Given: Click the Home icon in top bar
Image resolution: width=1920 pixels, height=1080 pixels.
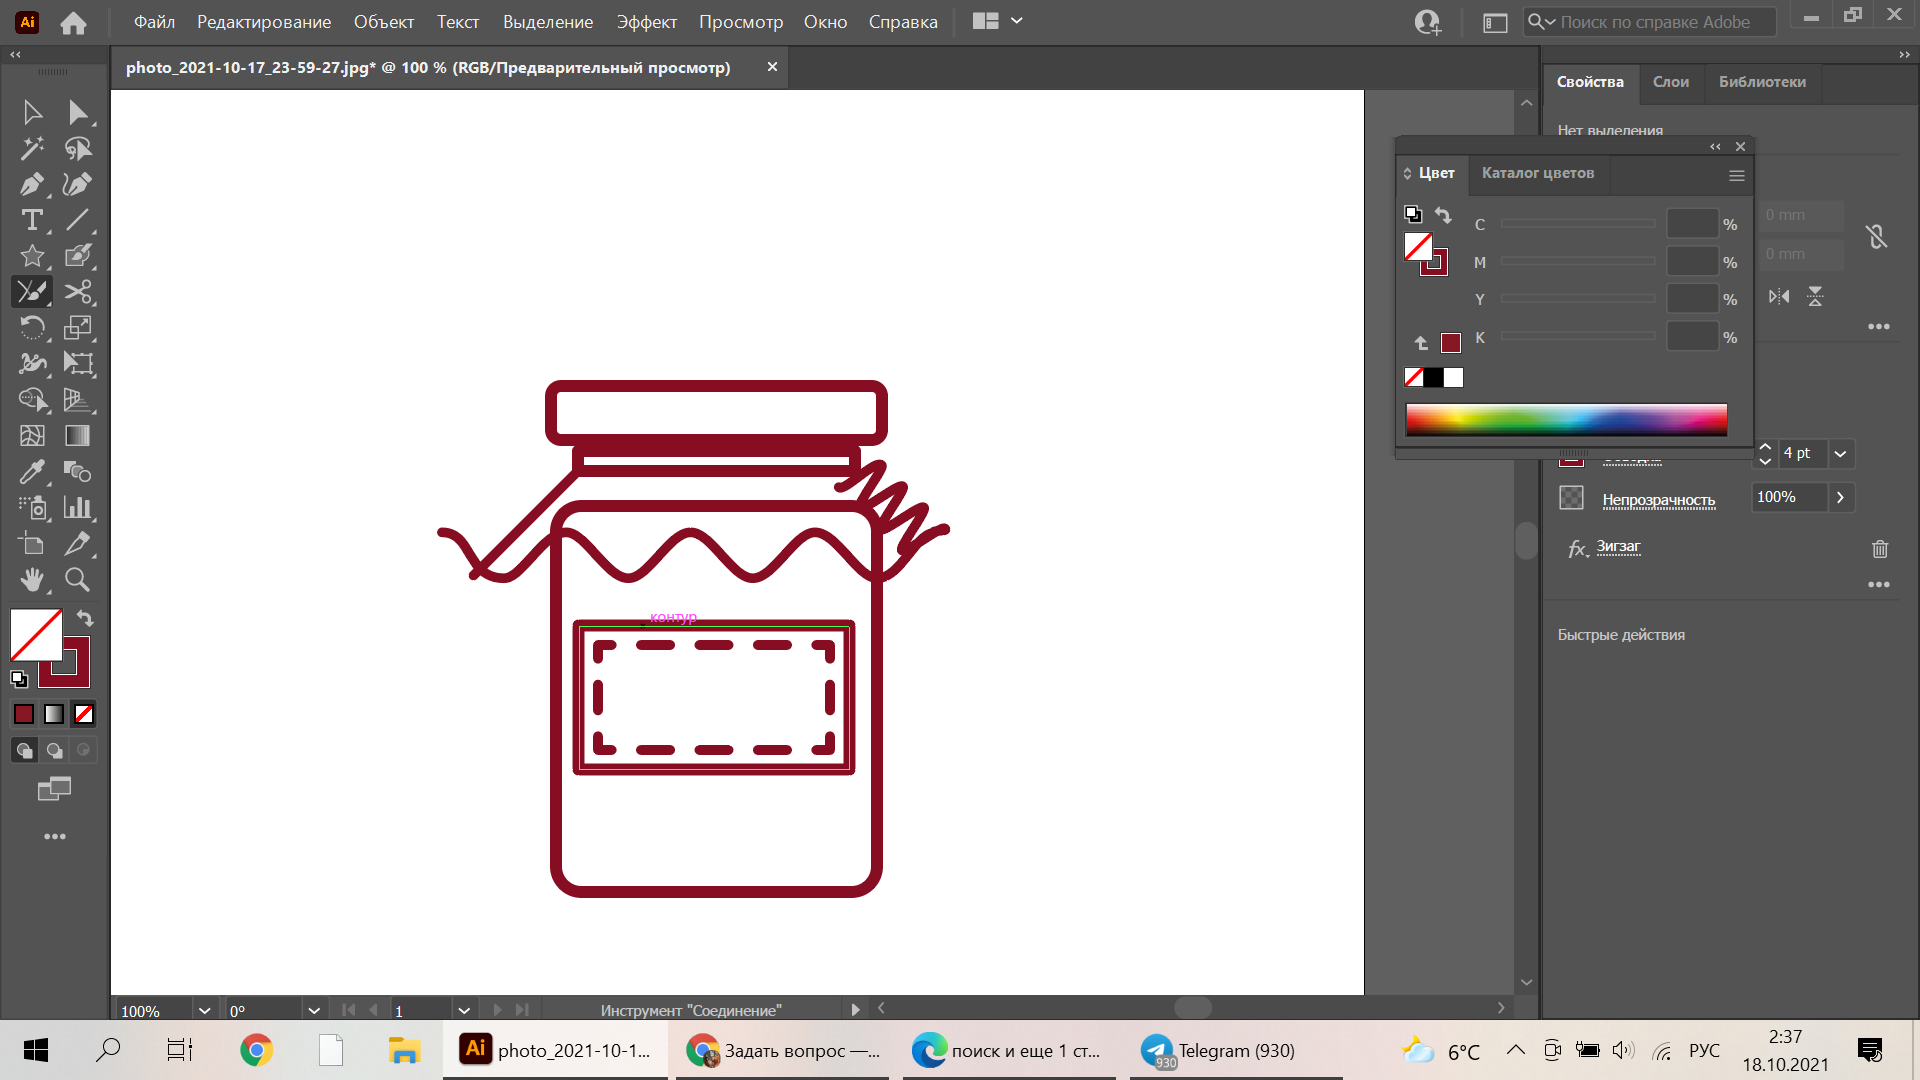Looking at the screenshot, I should tap(73, 22).
